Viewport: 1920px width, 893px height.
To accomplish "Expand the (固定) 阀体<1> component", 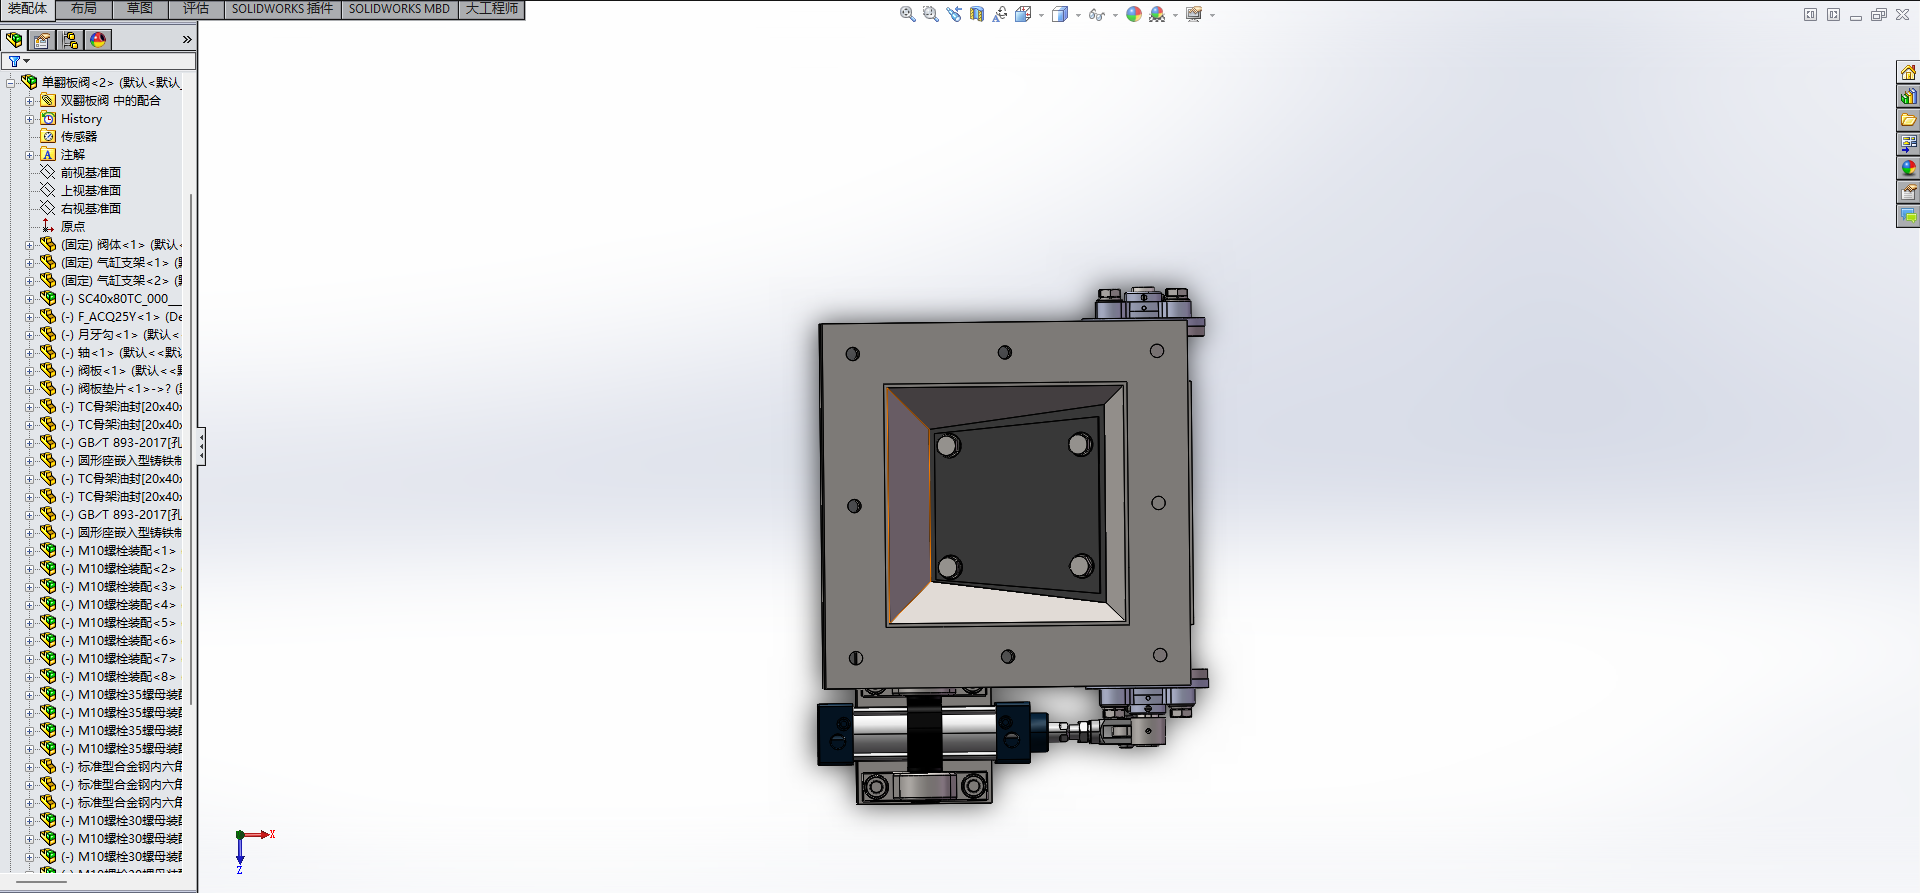I will 30,245.
